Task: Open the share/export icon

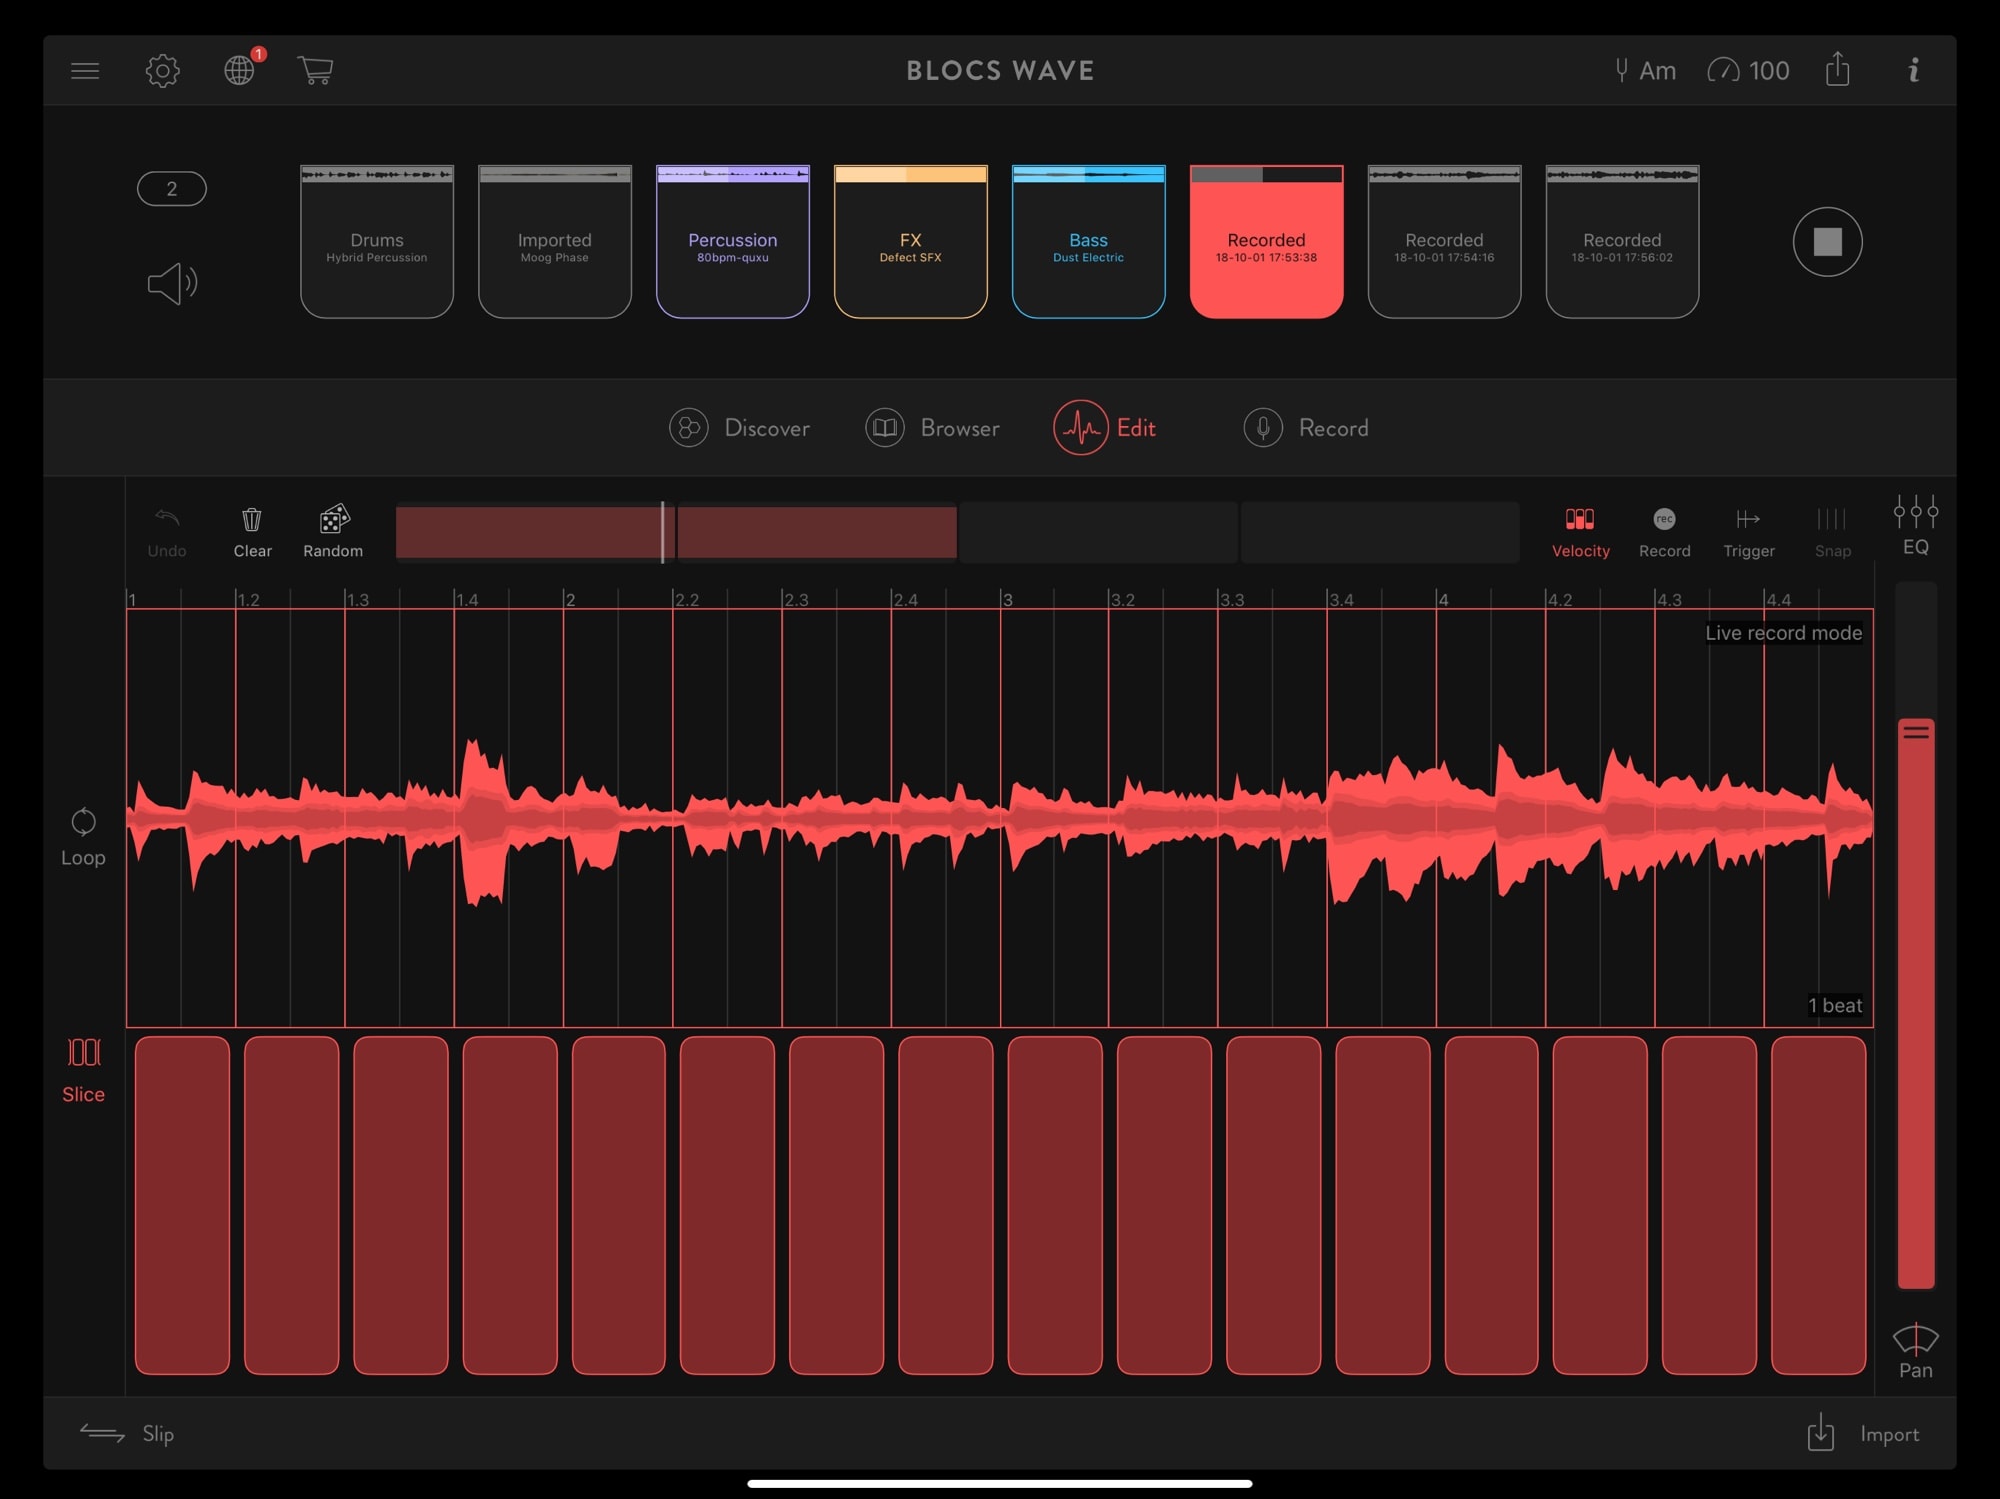Action: coord(1837,70)
